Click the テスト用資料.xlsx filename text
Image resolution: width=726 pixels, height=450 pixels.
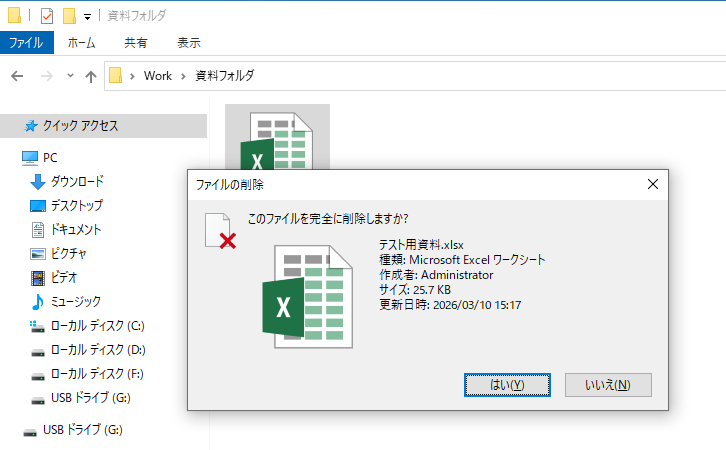(421, 244)
